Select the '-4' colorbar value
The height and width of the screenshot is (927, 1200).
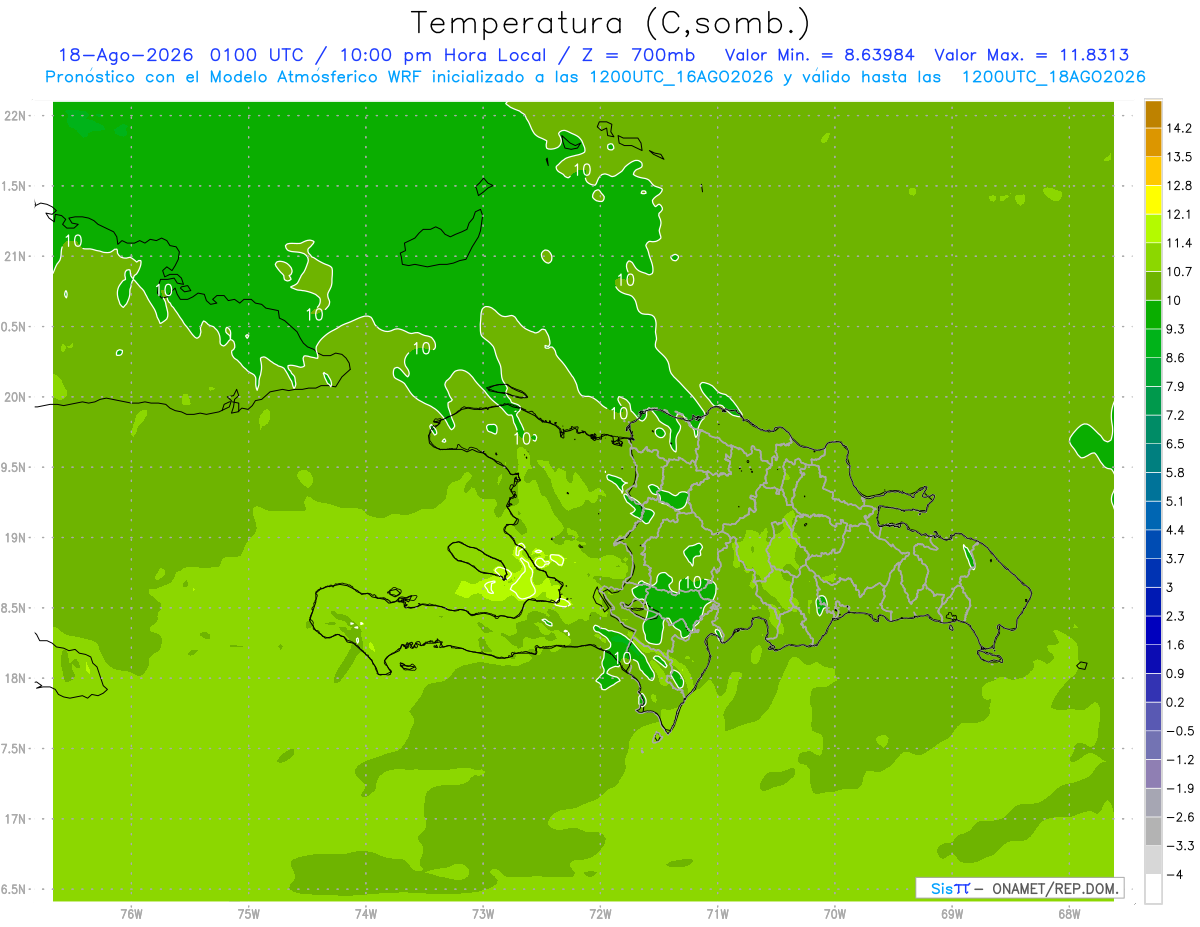point(1175,875)
